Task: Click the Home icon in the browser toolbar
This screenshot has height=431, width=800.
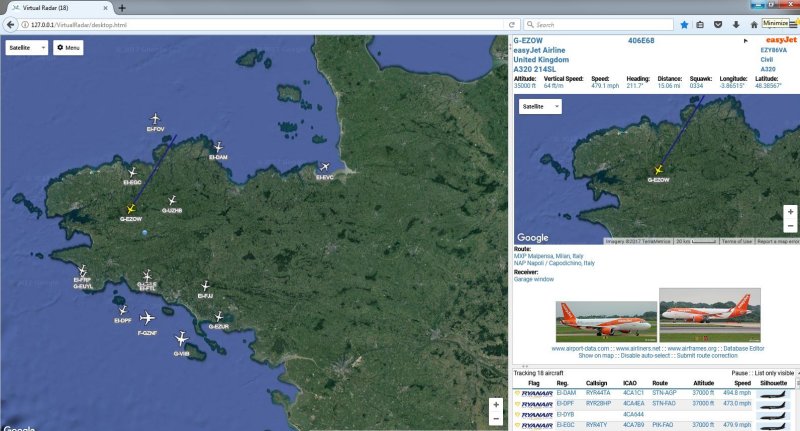Action: (754, 24)
